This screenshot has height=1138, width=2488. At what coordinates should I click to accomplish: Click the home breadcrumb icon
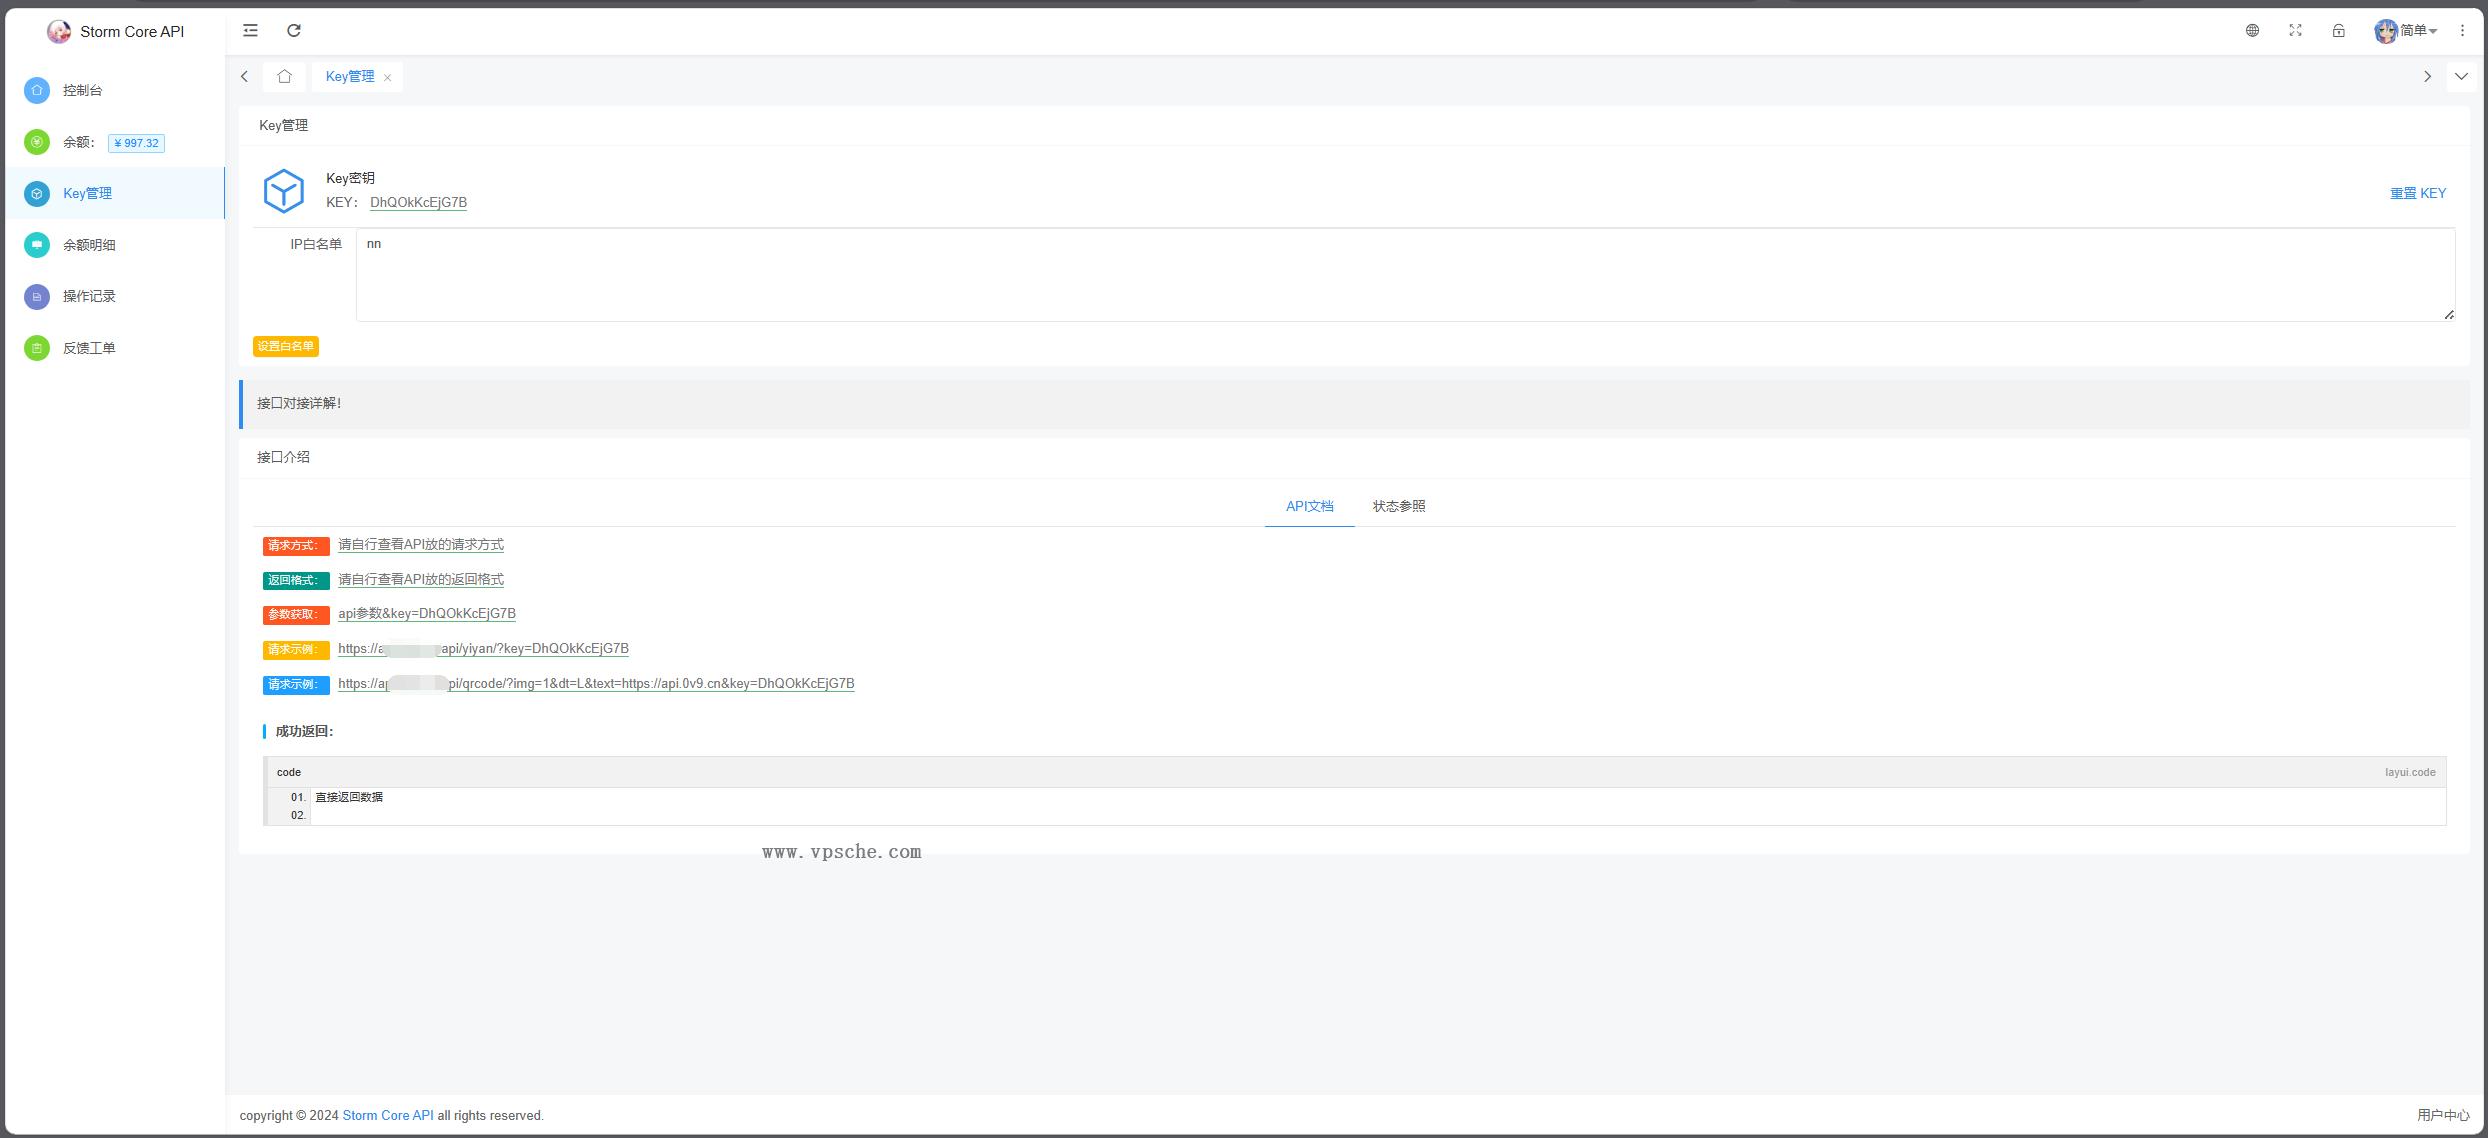point(285,76)
